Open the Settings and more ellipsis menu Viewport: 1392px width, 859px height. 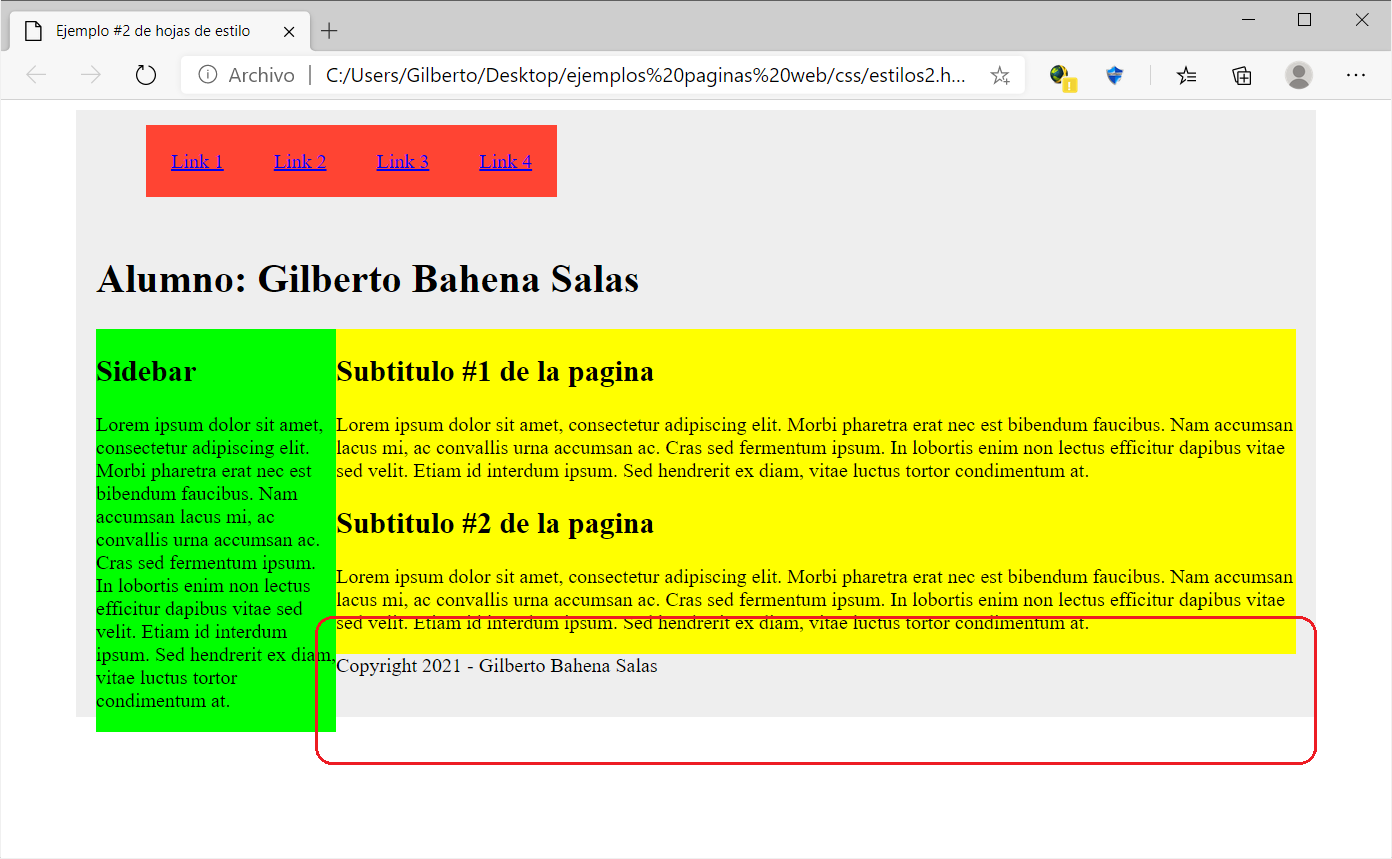(x=1356, y=75)
